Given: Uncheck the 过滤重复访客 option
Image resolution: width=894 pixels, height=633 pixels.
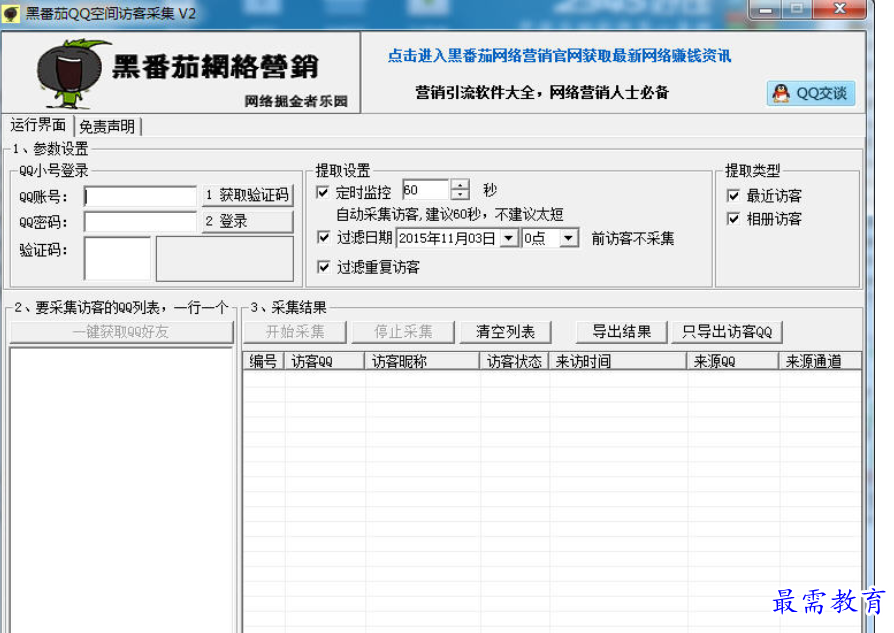Looking at the screenshot, I should pyautogui.click(x=323, y=266).
